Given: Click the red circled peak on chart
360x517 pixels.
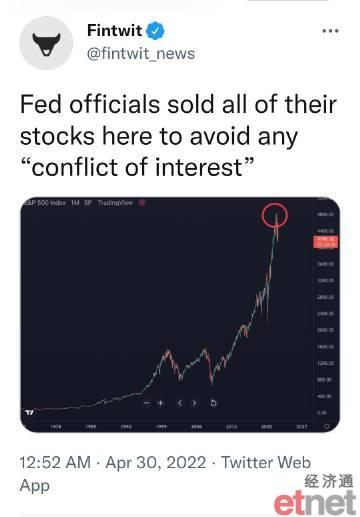Looking at the screenshot, I should (275, 215).
